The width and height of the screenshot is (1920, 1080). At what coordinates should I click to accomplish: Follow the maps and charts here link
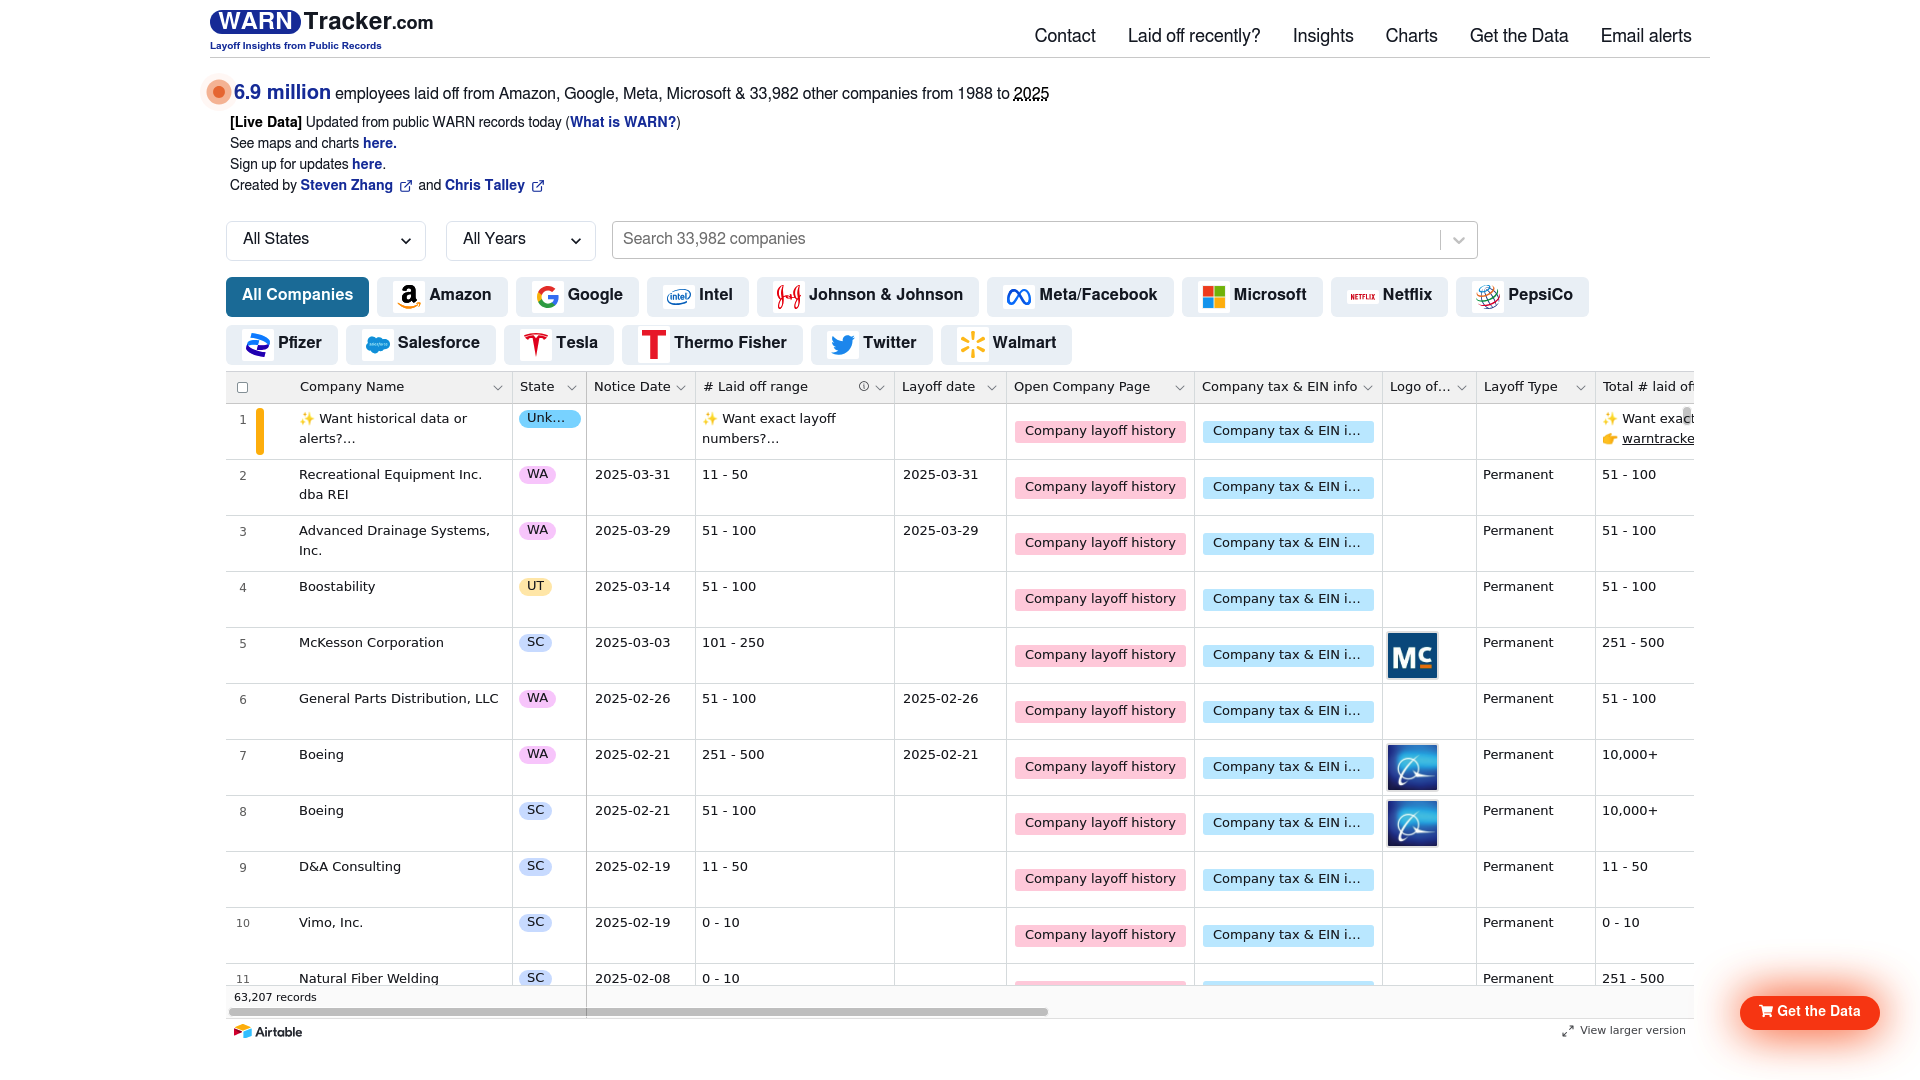pos(380,143)
